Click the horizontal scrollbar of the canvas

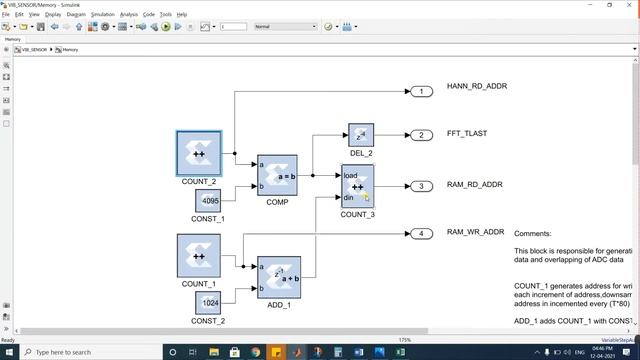224,331
